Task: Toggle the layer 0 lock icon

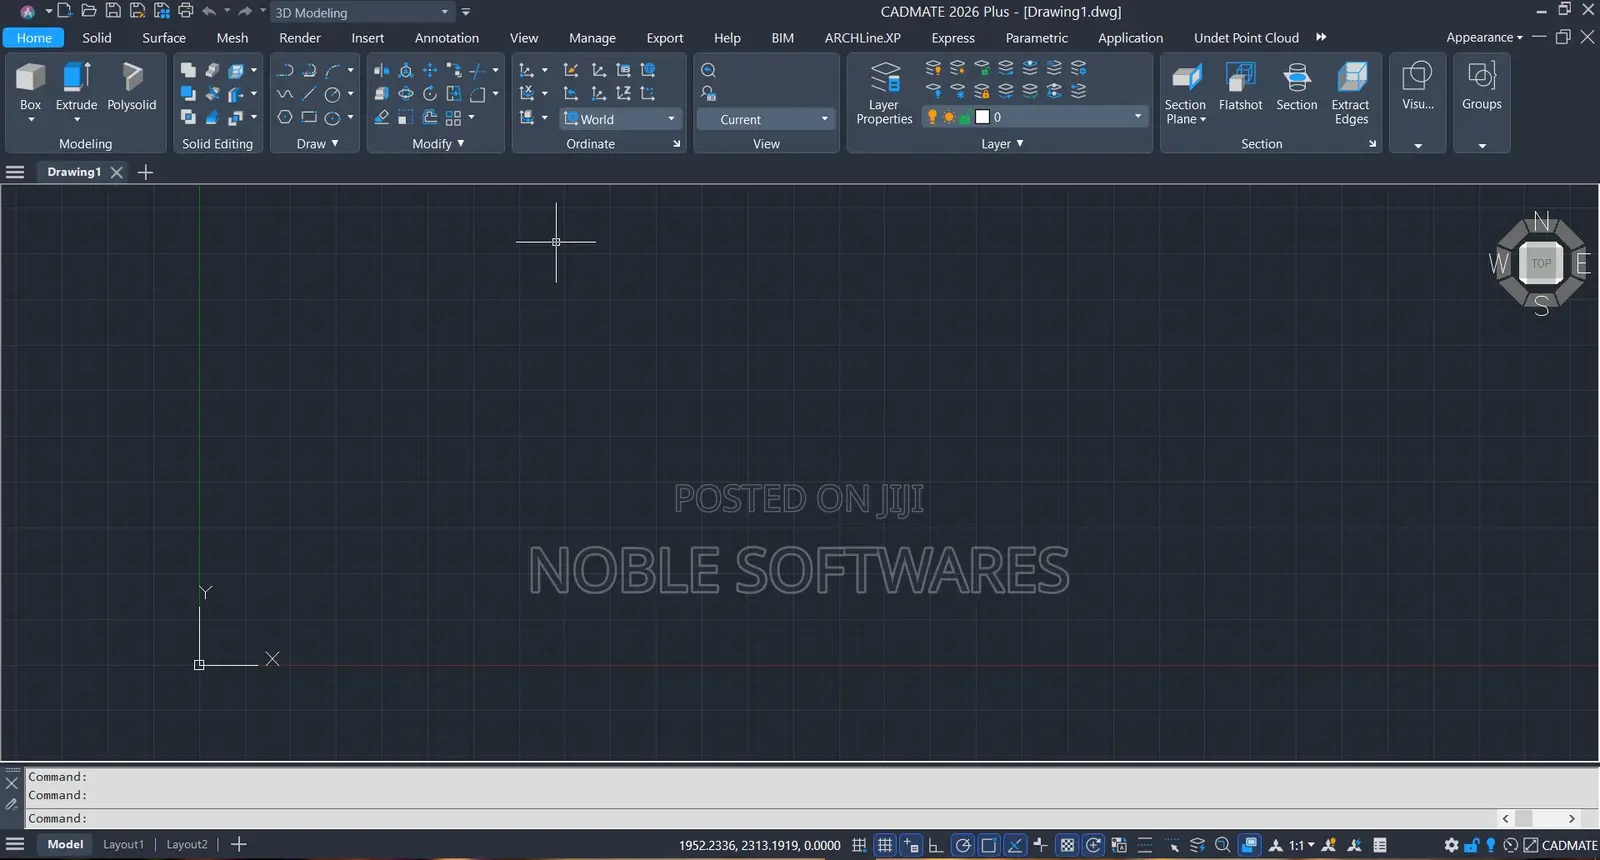Action: (965, 117)
